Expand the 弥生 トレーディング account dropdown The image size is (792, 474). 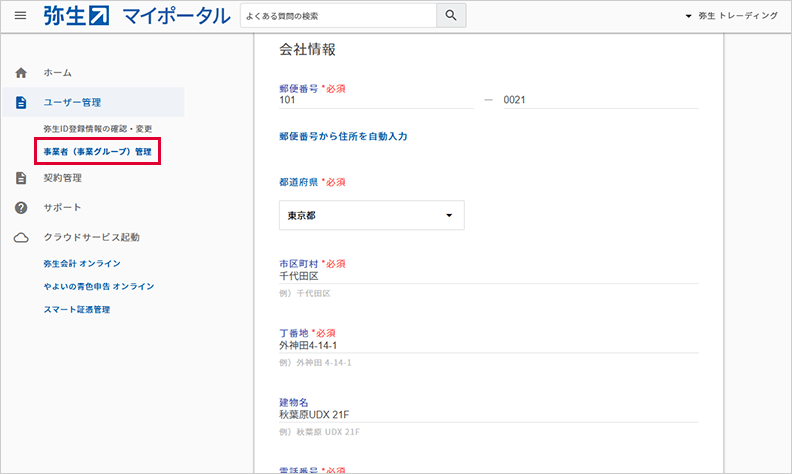[x=730, y=16]
